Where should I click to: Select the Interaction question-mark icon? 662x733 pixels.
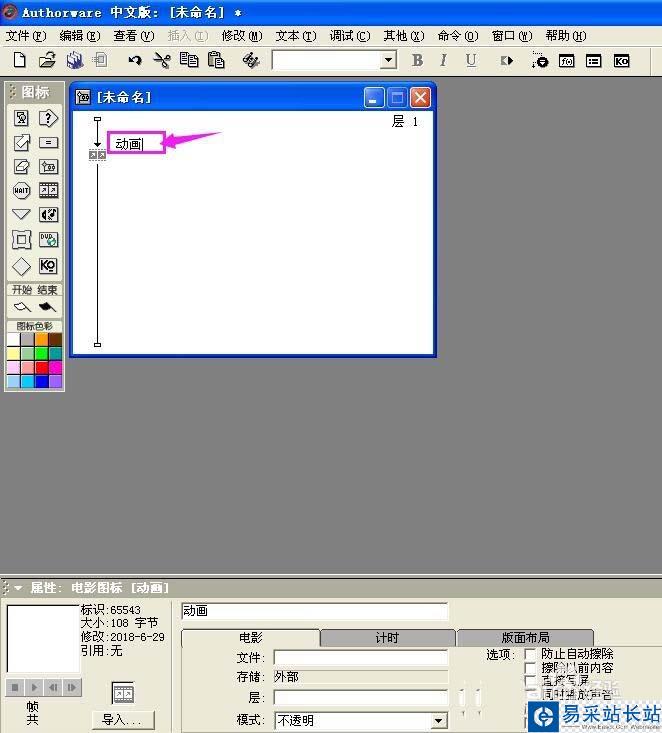point(48,118)
